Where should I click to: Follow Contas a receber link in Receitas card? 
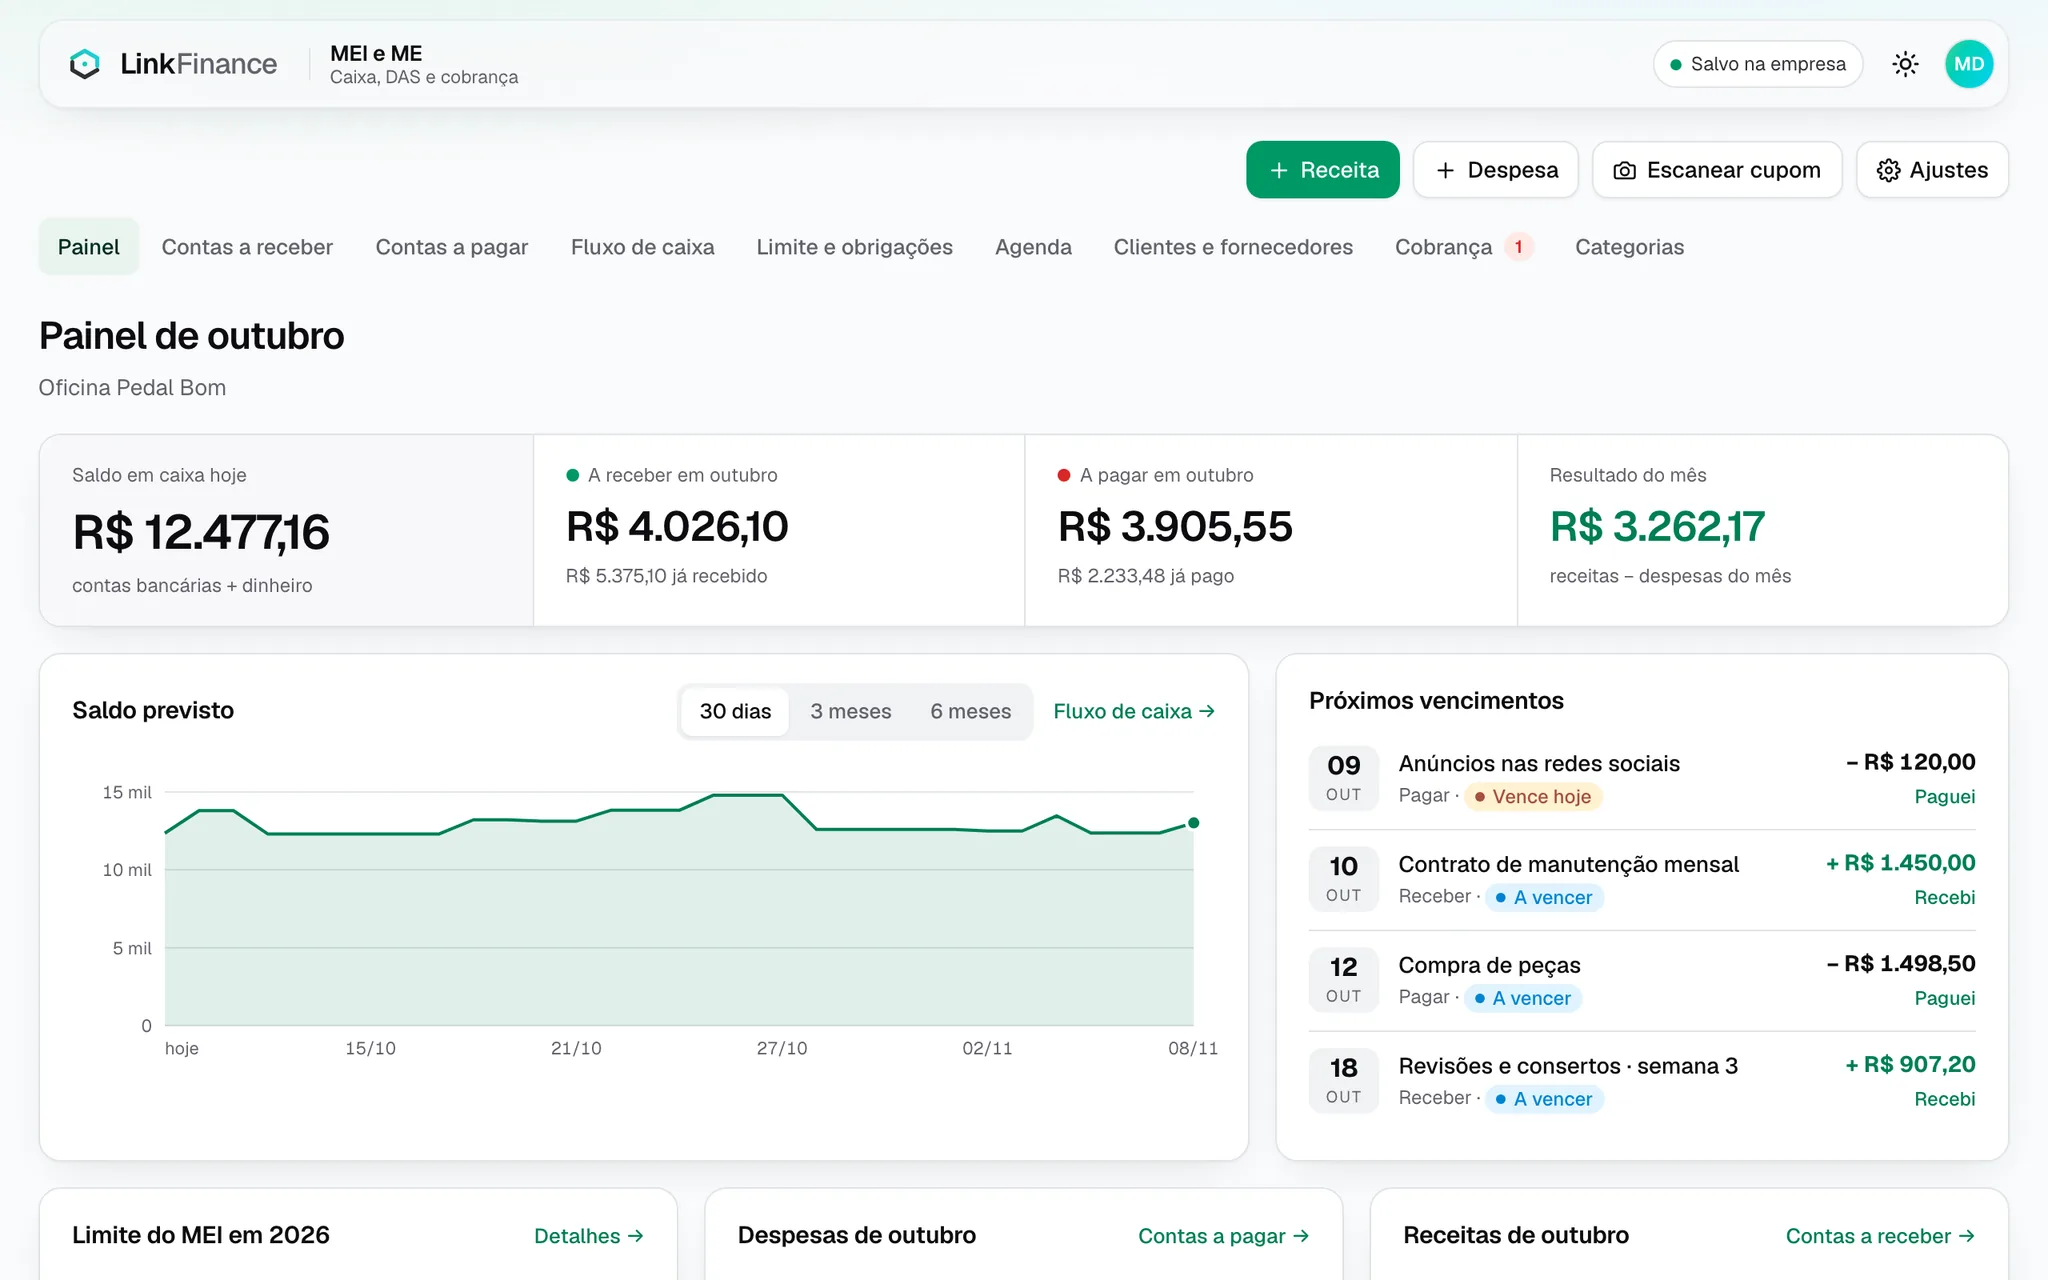tap(1881, 1236)
